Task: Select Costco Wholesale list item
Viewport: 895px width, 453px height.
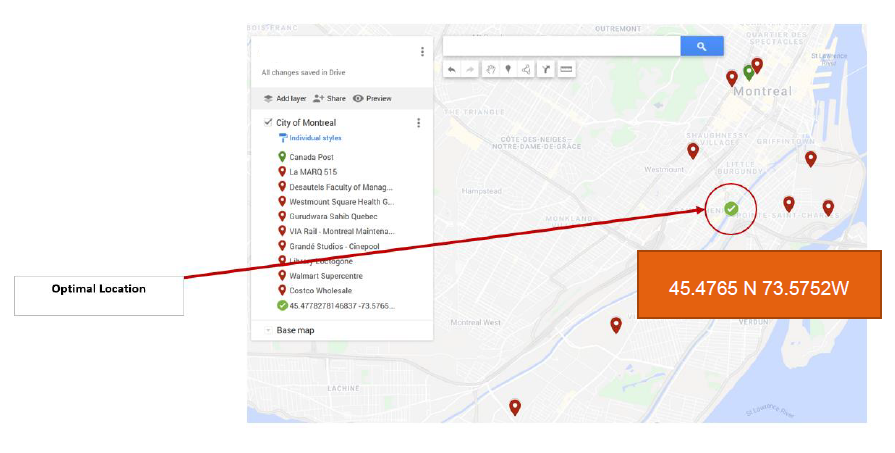Action: pos(320,290)
